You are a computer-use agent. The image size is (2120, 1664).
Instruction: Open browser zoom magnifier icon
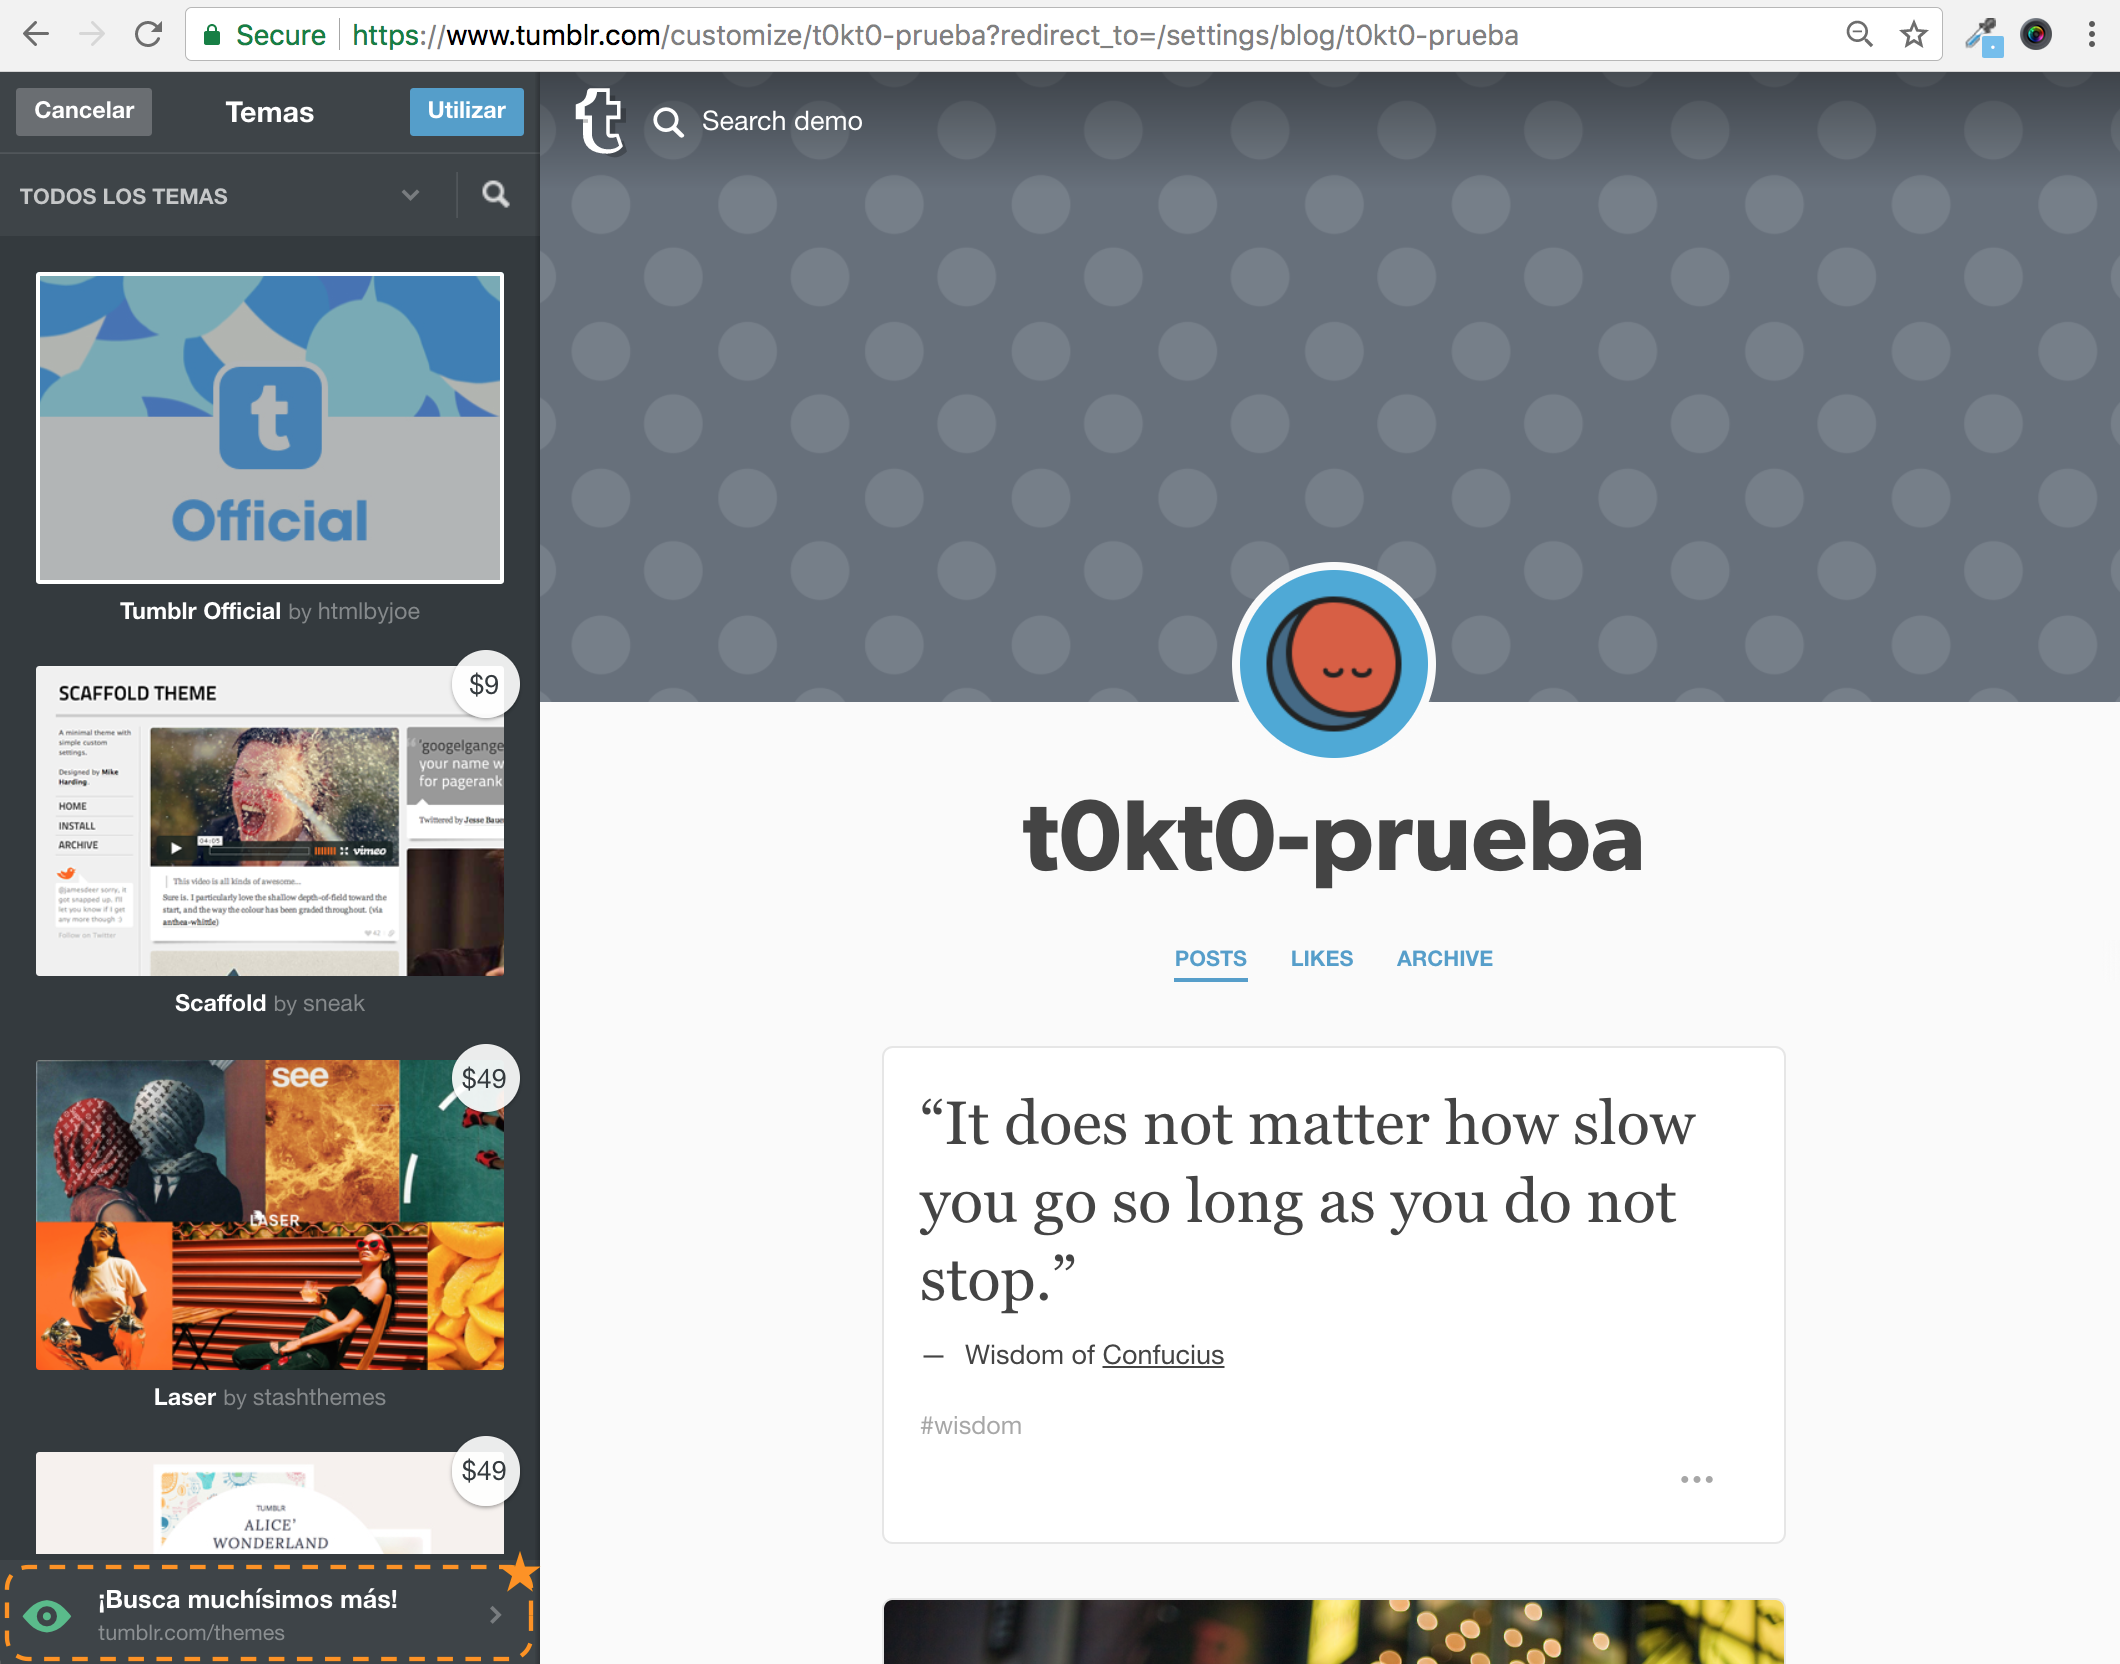point(1859,35)
